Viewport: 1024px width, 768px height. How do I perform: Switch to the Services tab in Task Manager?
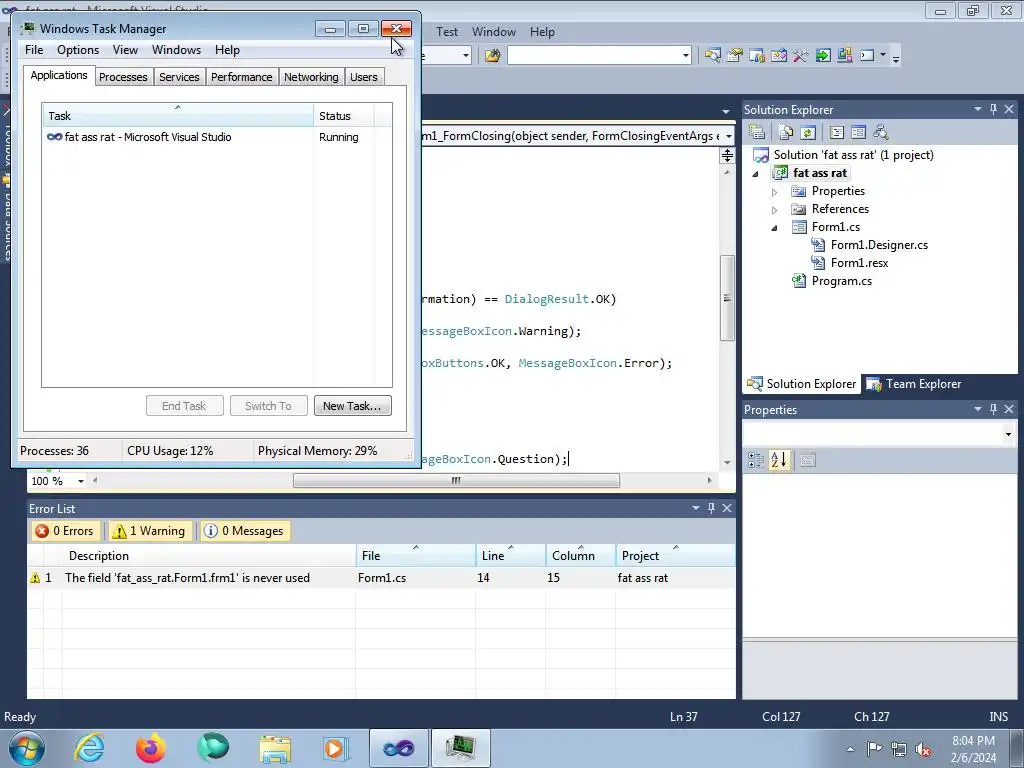click(179, 77)
